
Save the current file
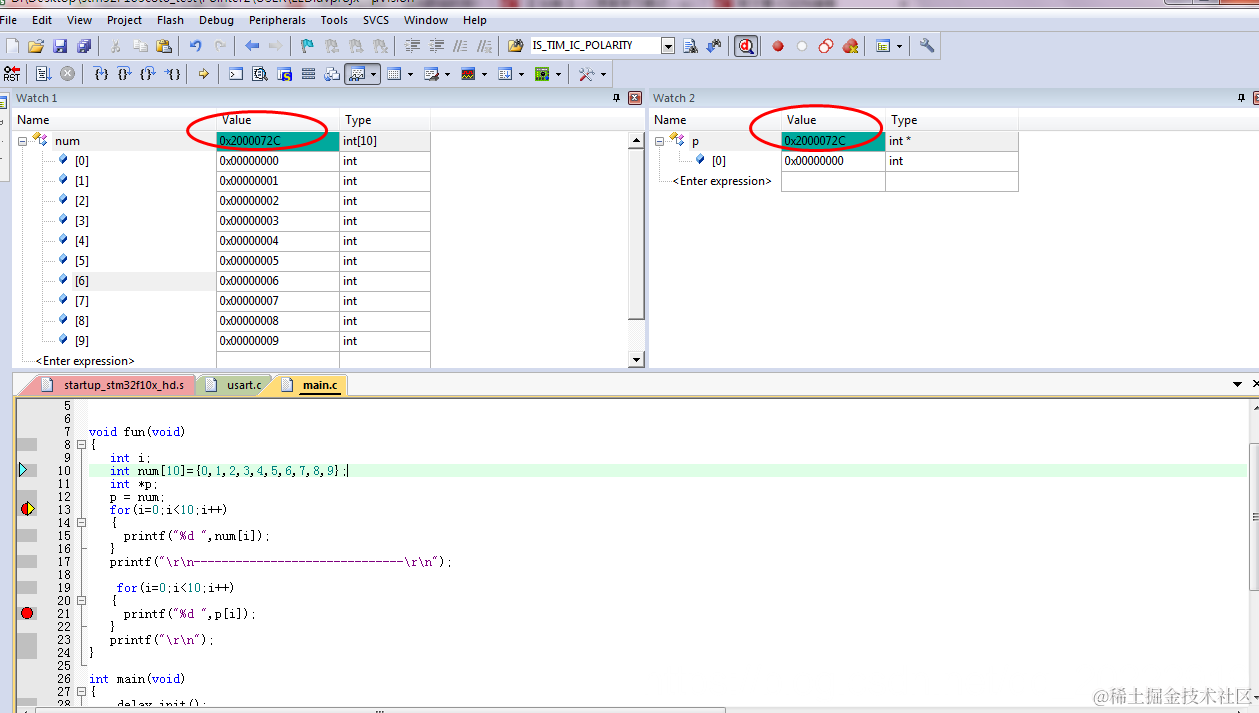(60, 46)
